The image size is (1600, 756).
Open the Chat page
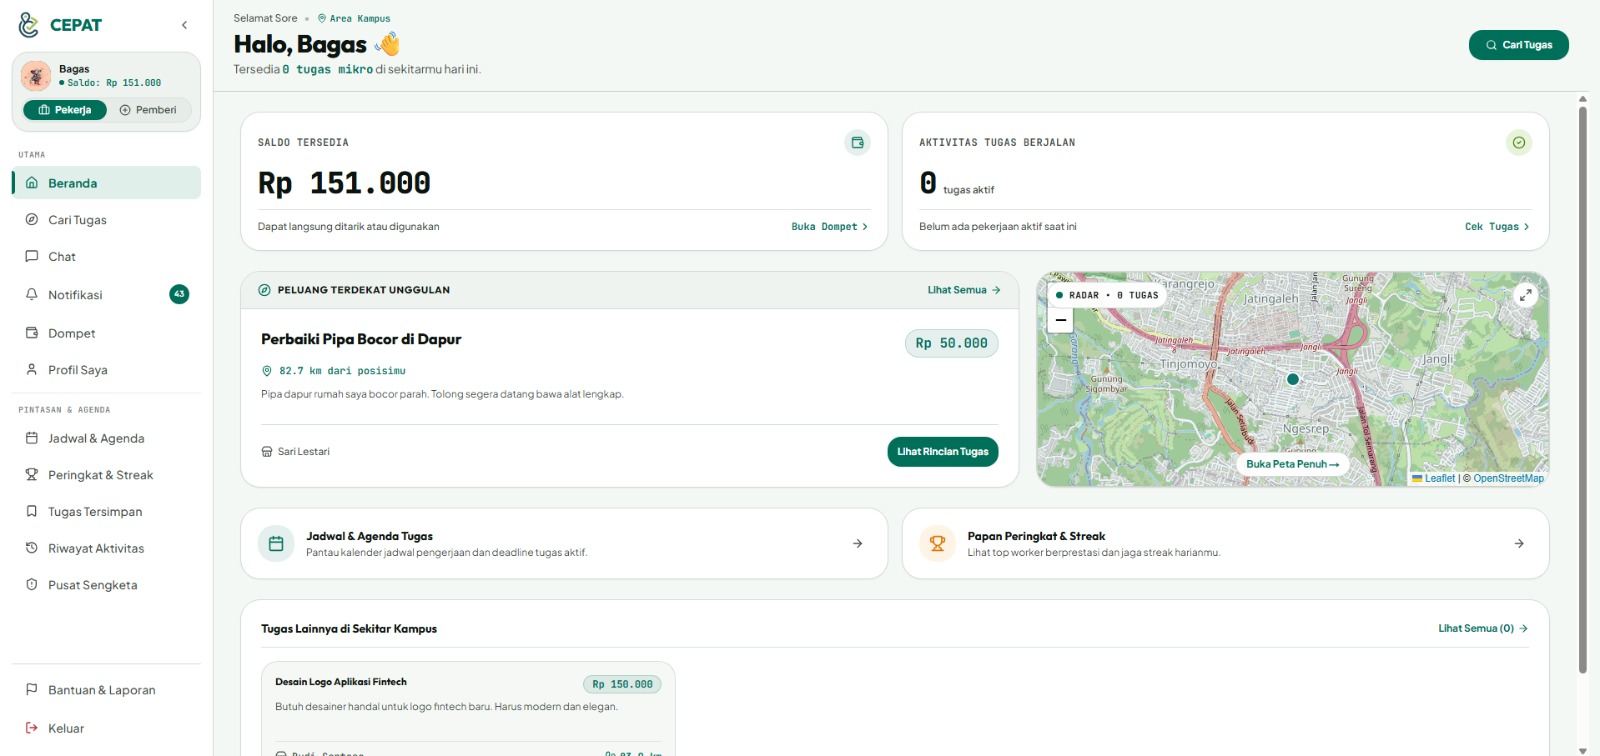(106, 257)
